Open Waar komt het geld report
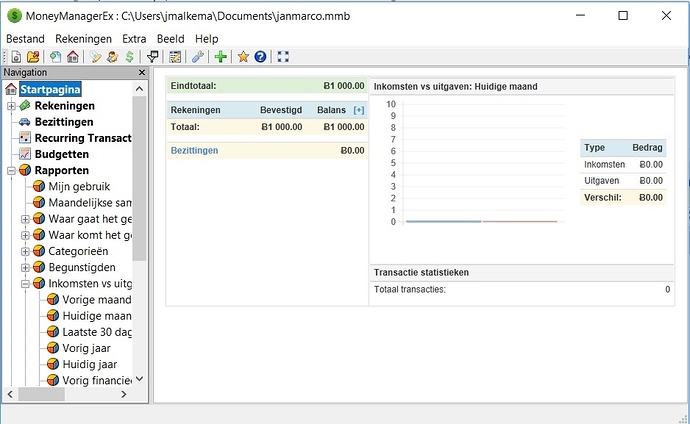 (90, 235)
